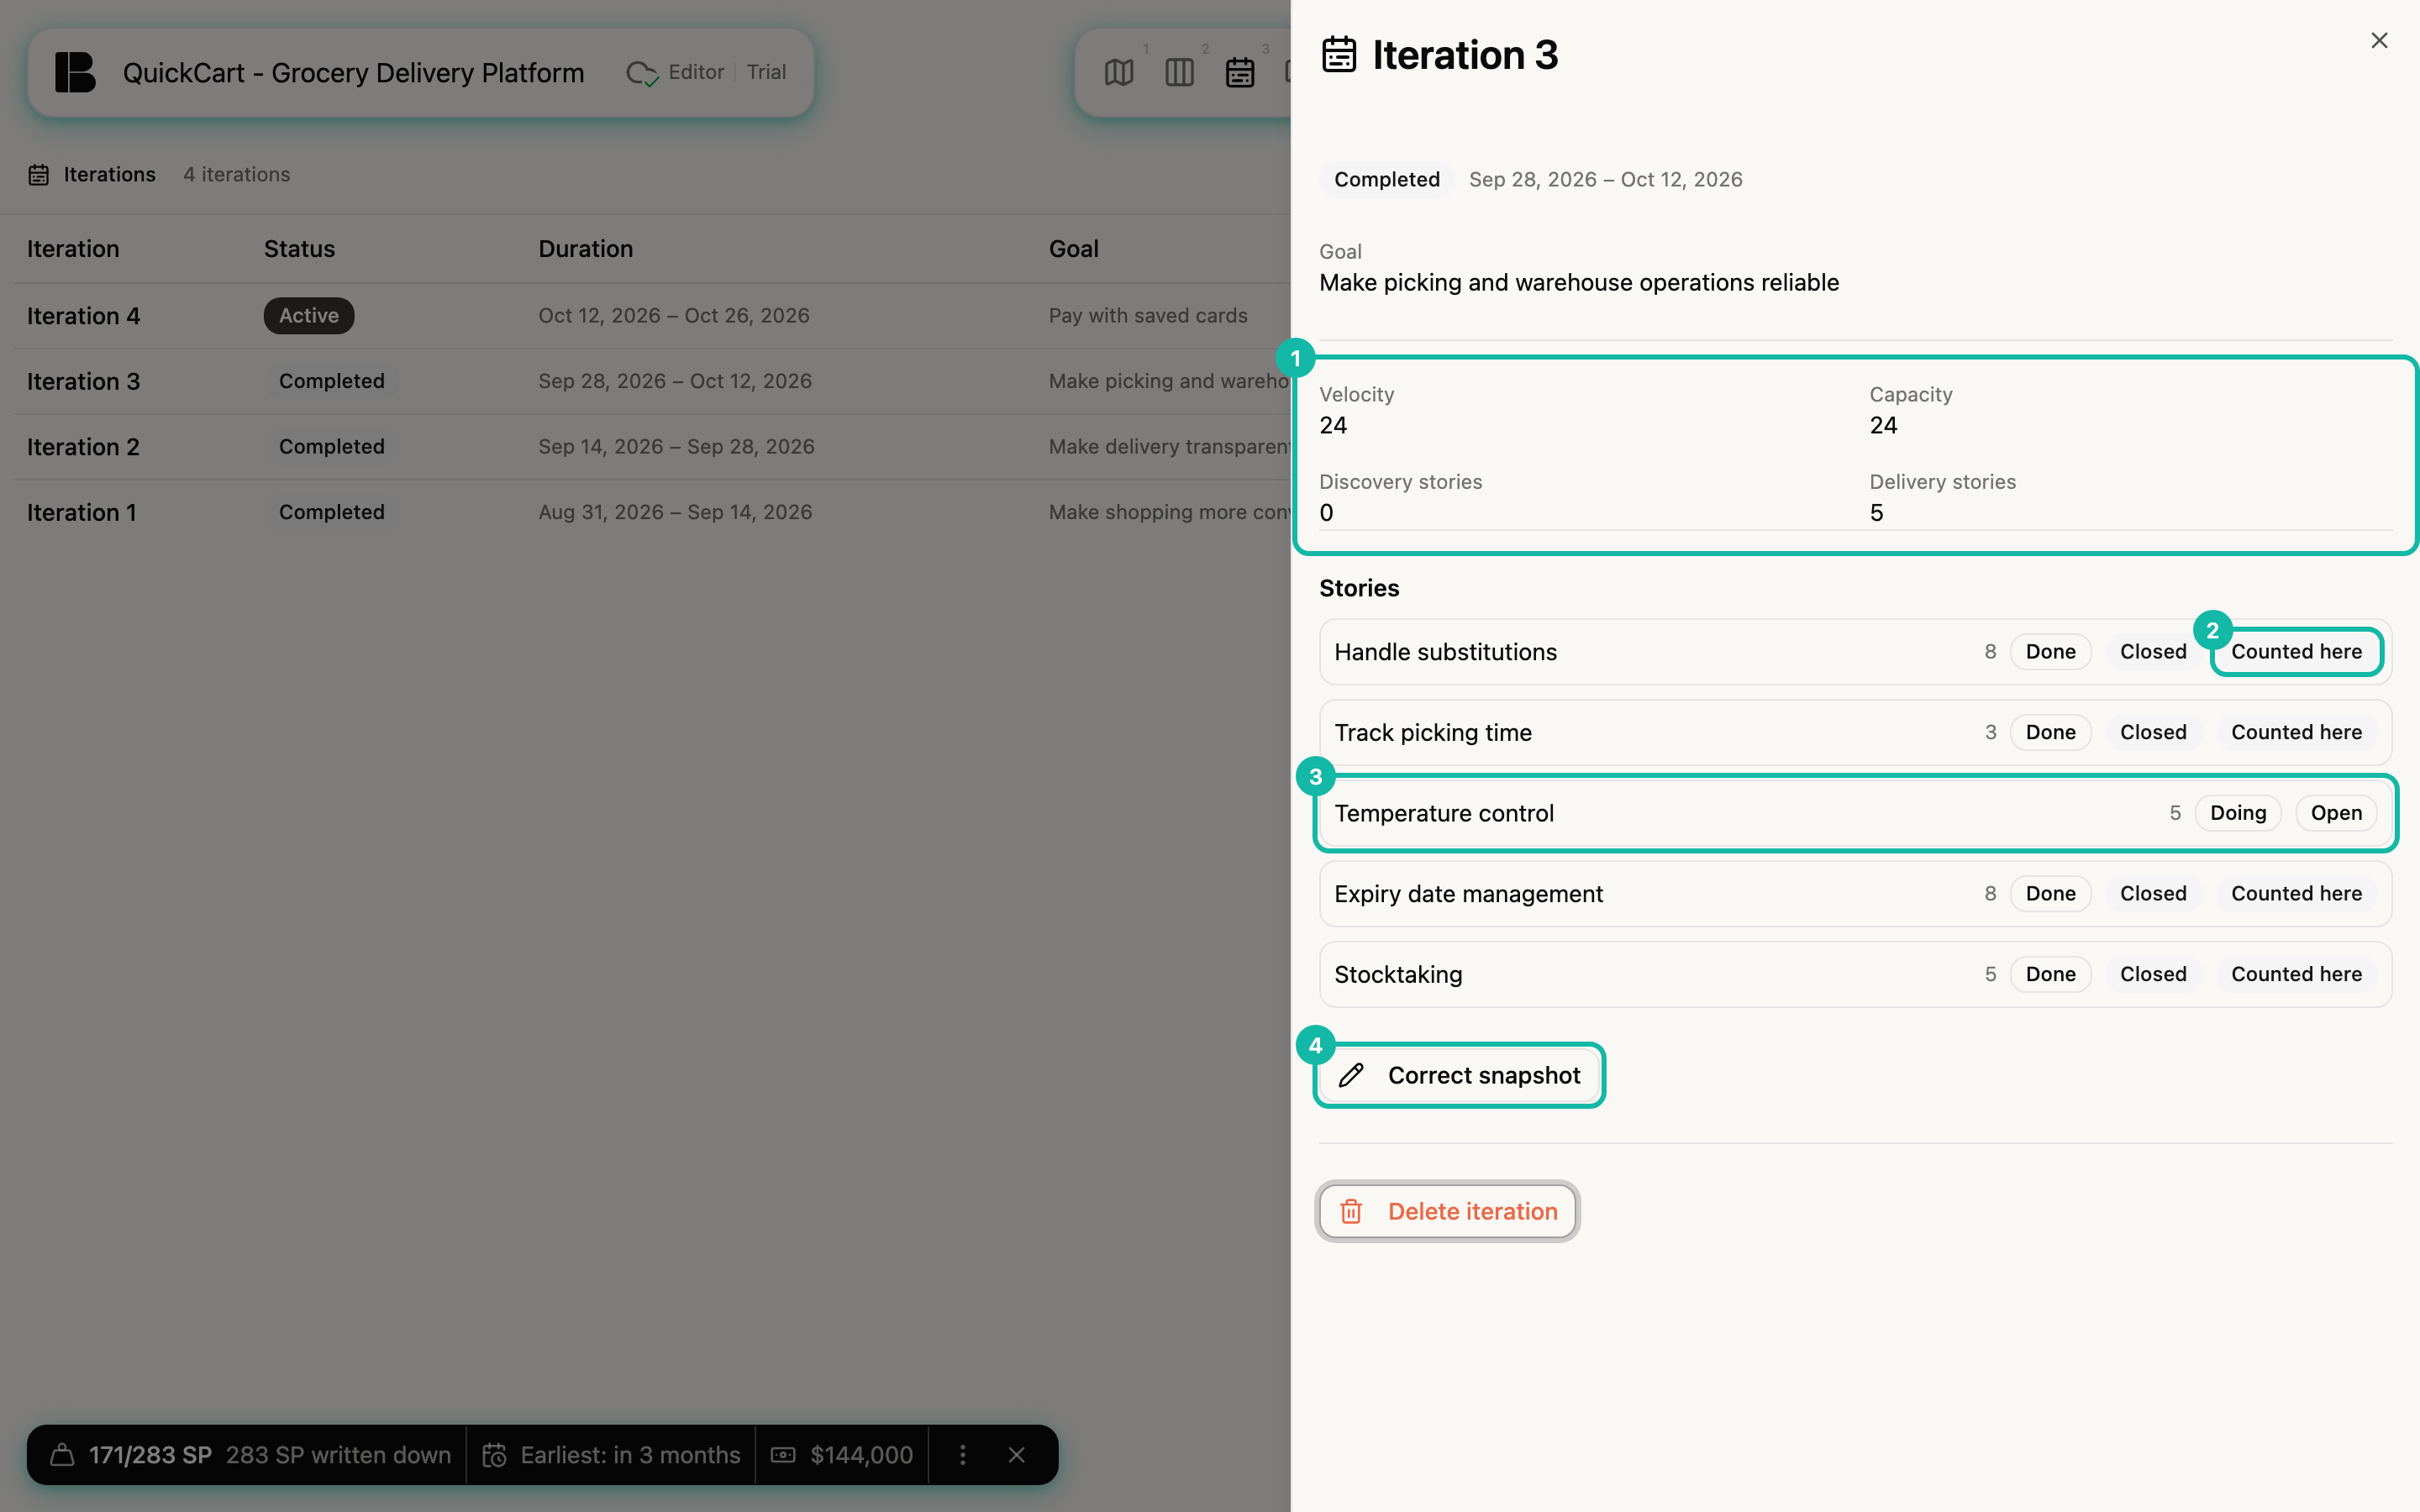The image size is (2420, 1512).
Task: Open Expiry date management story
Action: [1855, 894]
